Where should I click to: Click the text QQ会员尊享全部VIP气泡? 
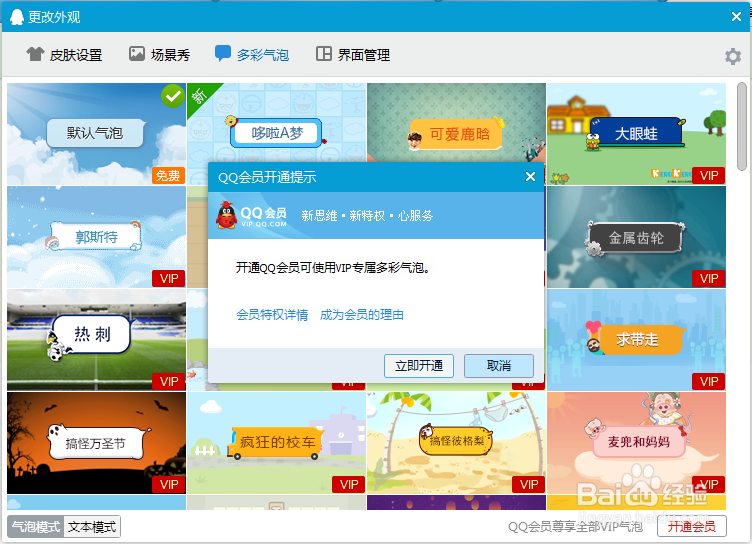coord(575,527)
